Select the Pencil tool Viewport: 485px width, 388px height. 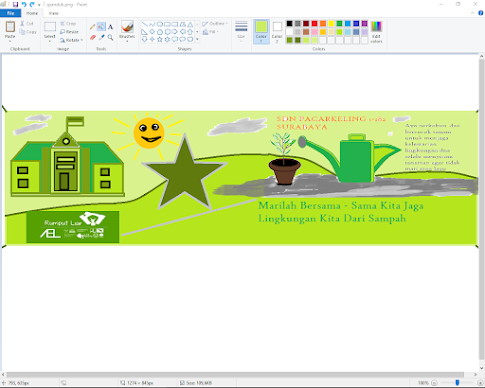(x=93, y=27)
